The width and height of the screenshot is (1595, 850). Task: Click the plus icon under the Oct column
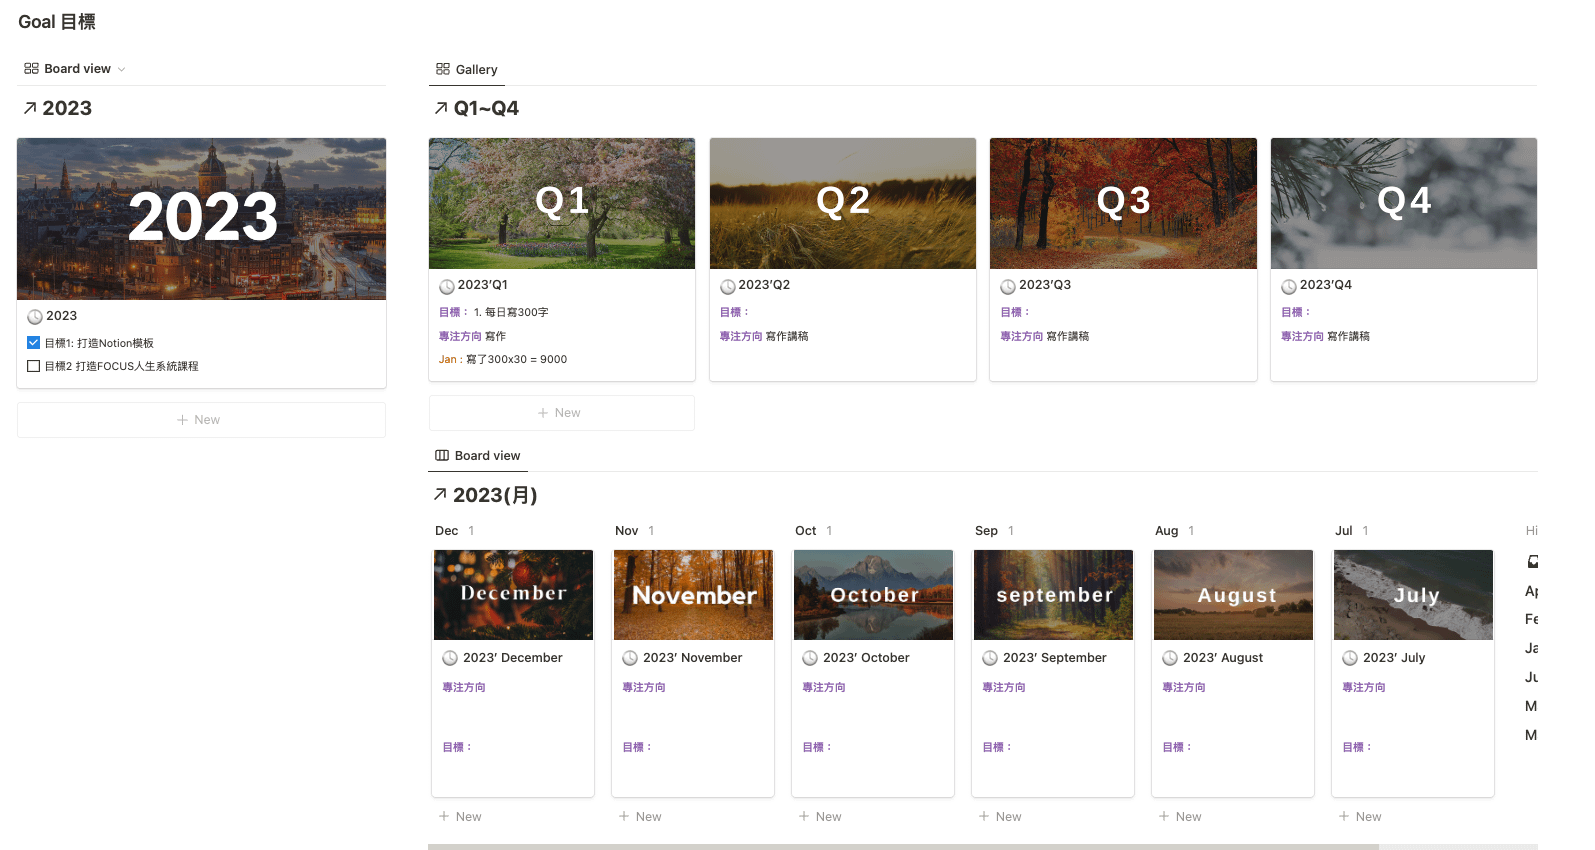[804, 816]
